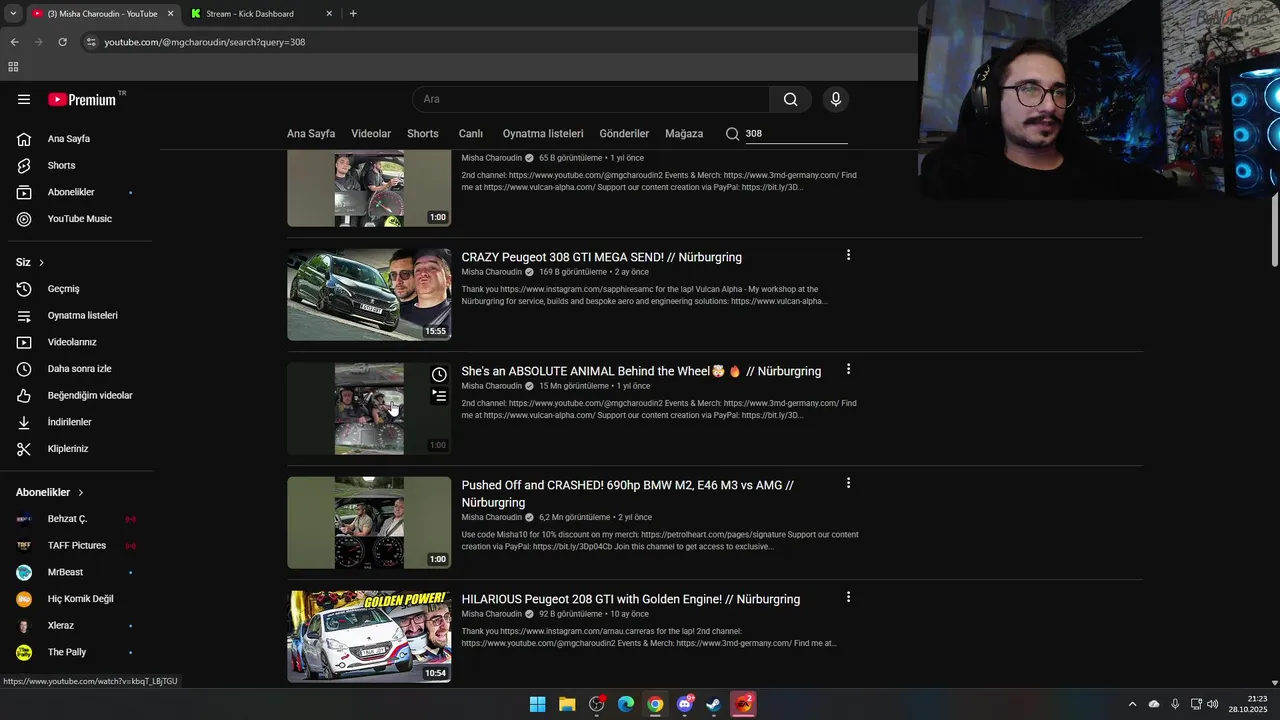
Task: Open the Chrome apps grid shortcut
Action: (13, 67)
